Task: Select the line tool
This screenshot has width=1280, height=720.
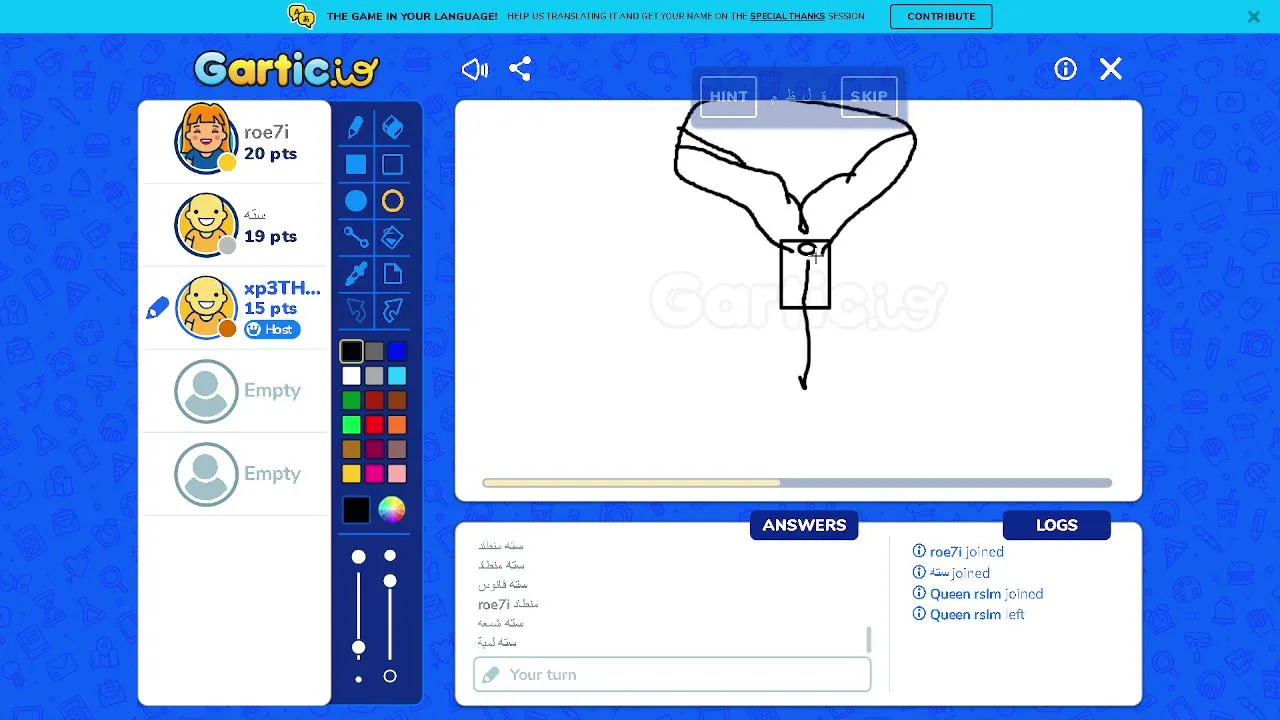Action: (x=356, y=237)
